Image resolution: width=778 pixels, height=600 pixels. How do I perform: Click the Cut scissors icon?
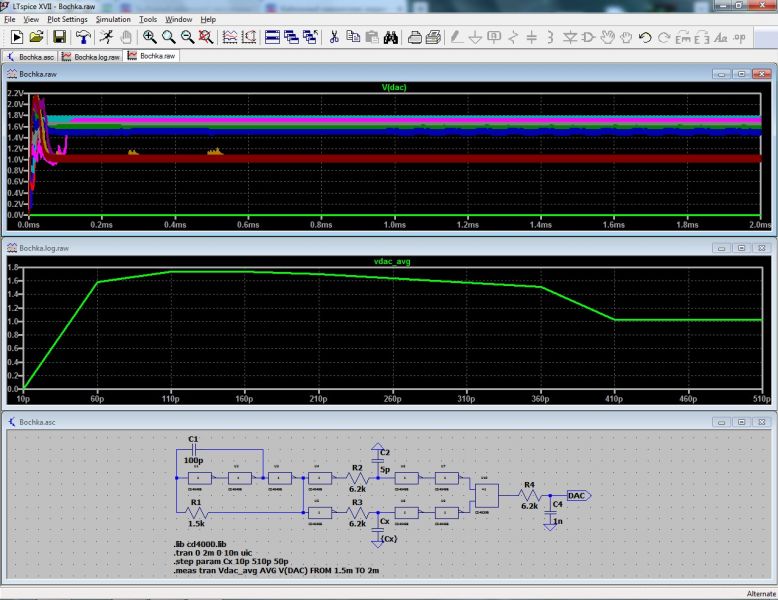(x=334, y=37)
